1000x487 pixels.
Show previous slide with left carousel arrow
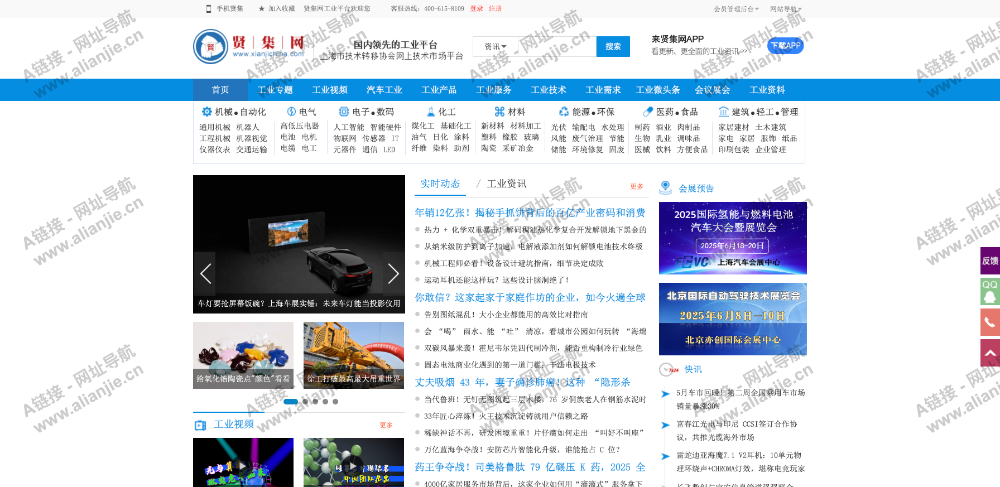click(205, 274)
